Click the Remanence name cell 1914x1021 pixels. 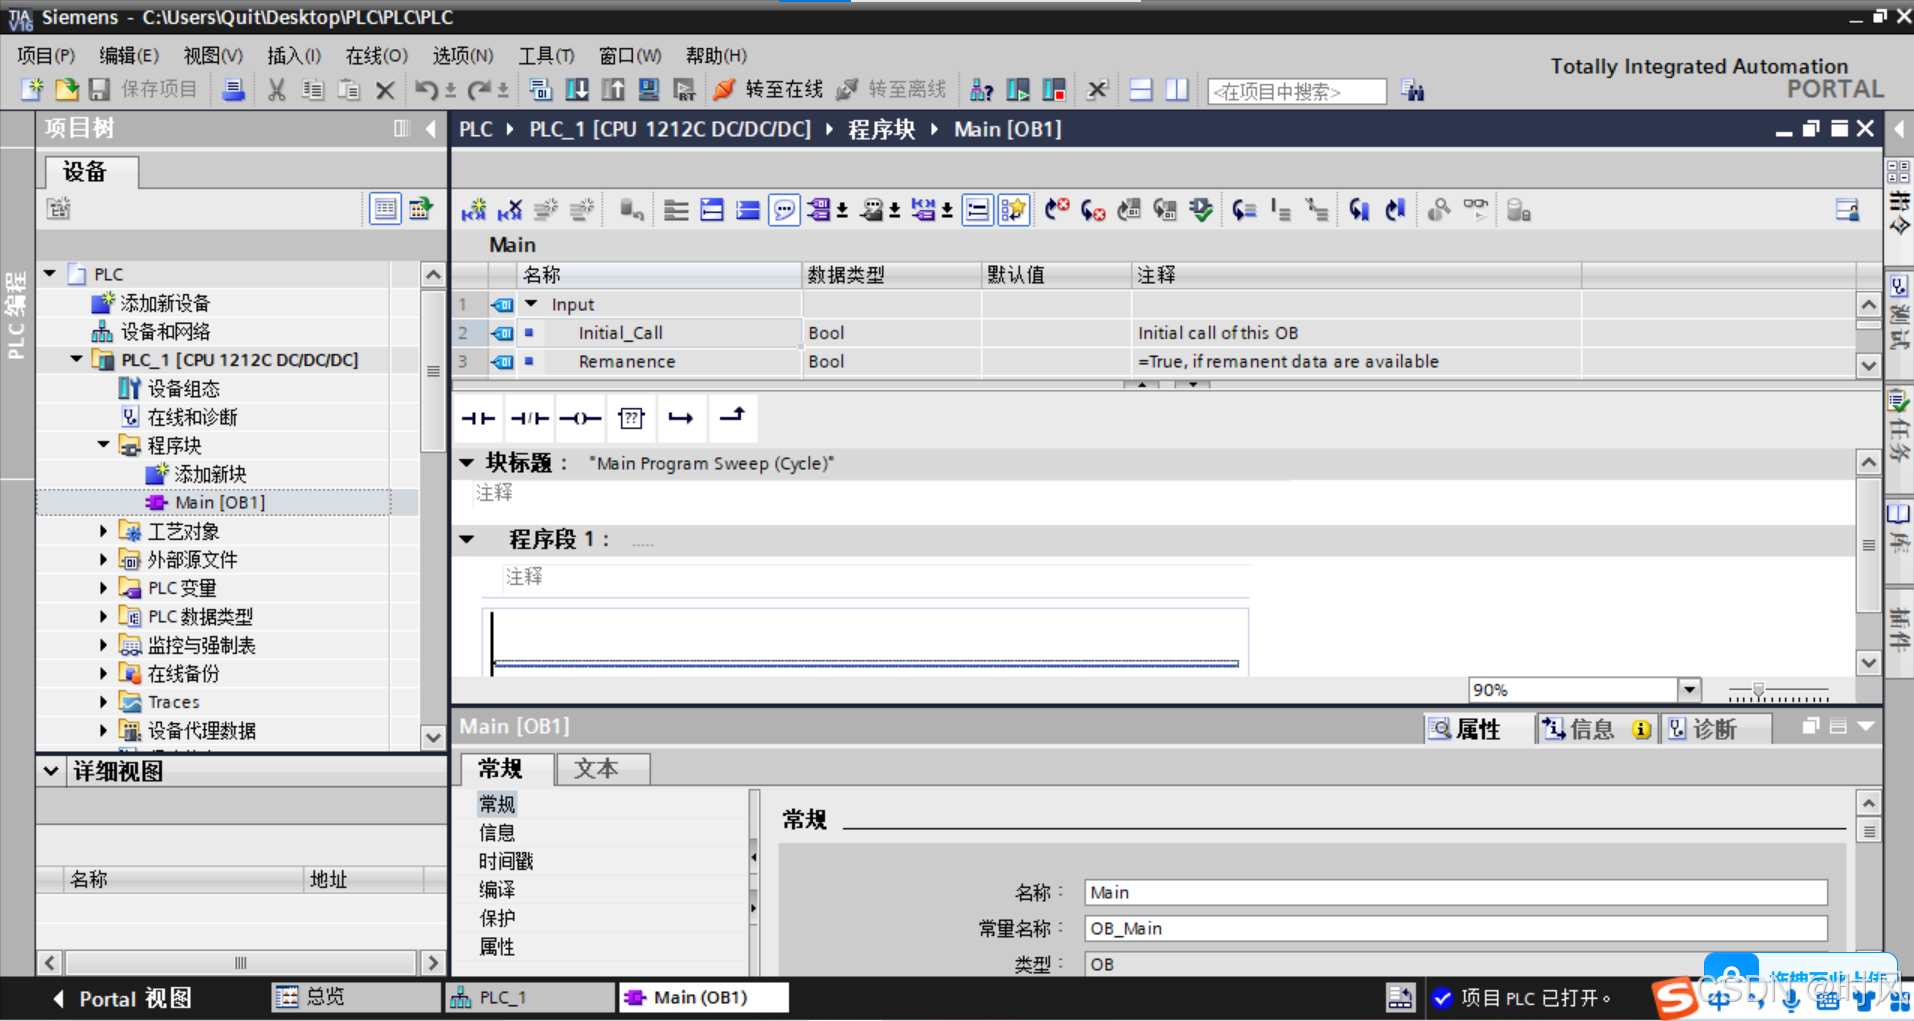click(659, 361)
